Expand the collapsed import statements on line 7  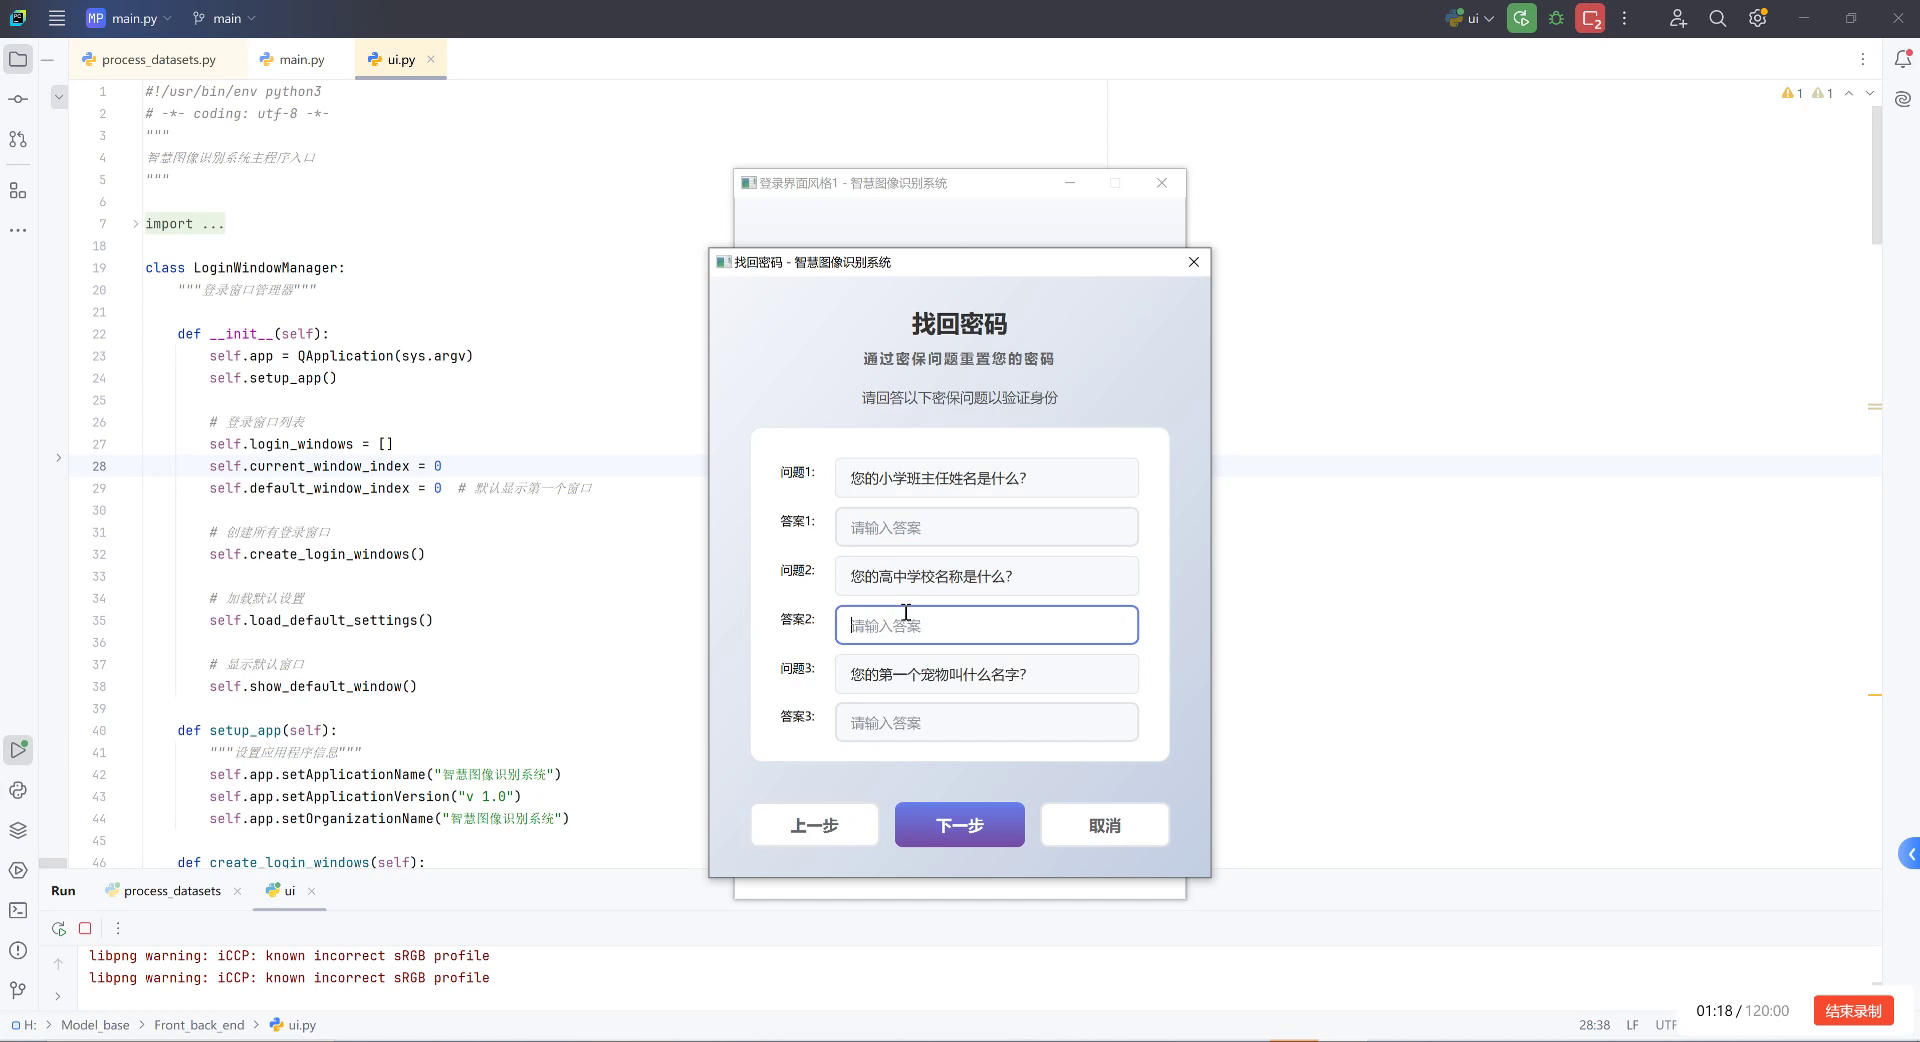pos(135,224)
